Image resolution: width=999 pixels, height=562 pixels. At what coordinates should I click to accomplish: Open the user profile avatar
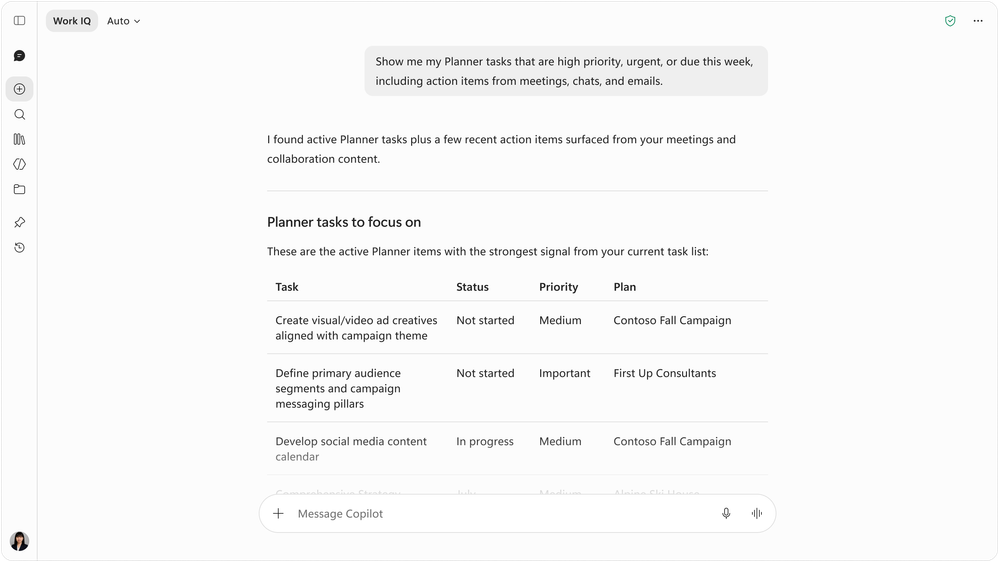(x=20, y=541)
